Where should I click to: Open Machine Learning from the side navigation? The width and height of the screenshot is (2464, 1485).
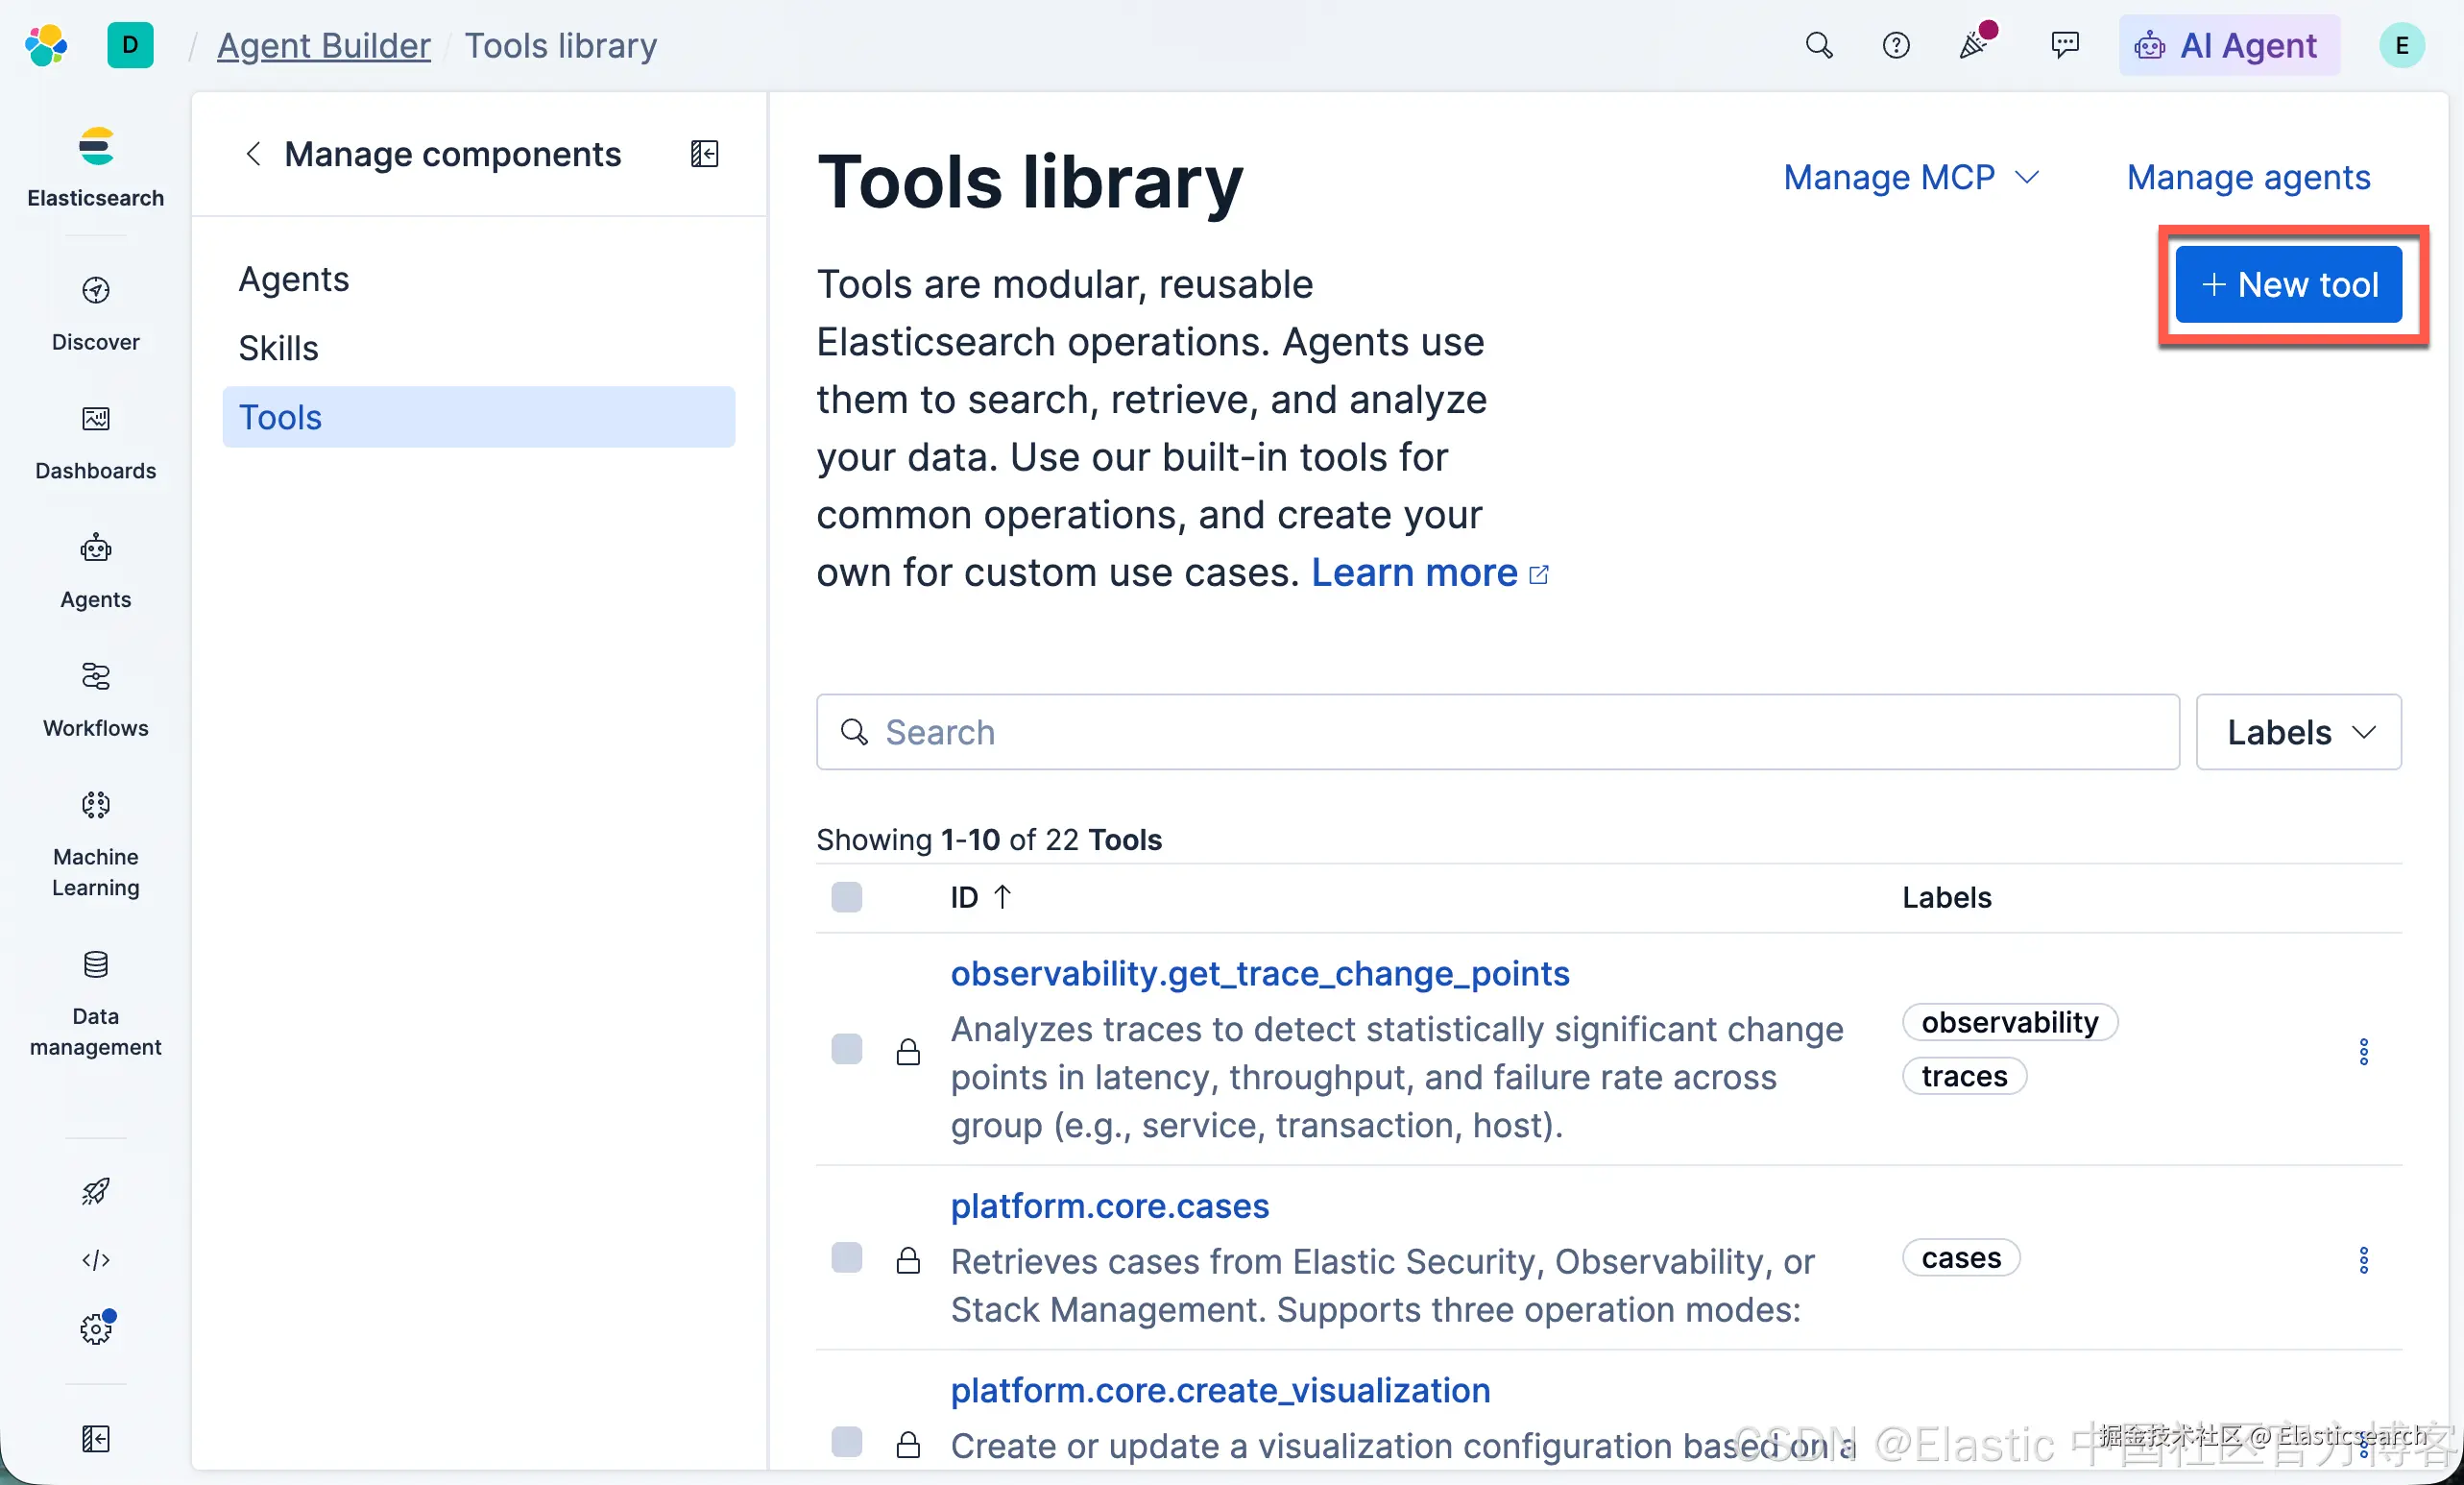point(96,844)
